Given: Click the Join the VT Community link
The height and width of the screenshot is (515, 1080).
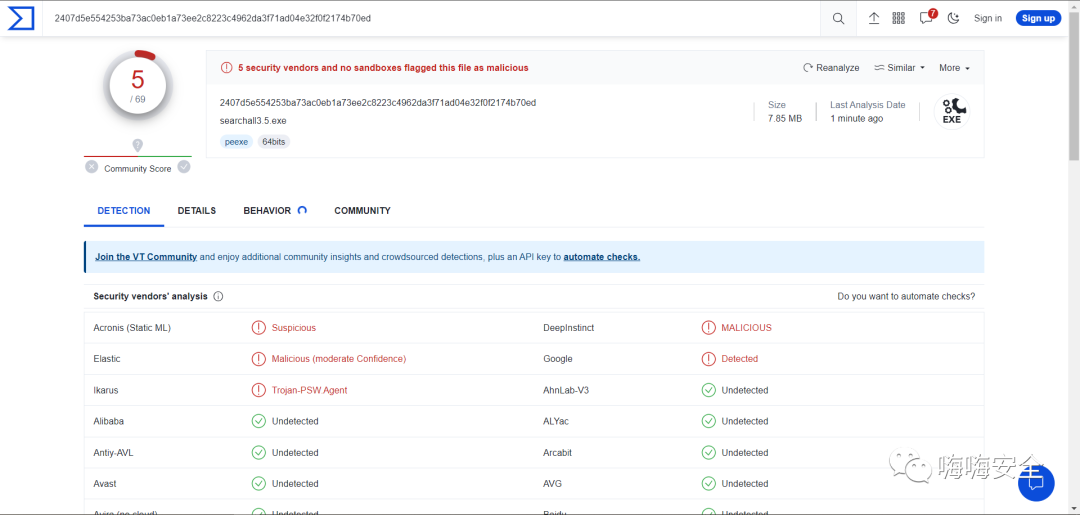Looking at the screenshot, I should pos(146,257).
